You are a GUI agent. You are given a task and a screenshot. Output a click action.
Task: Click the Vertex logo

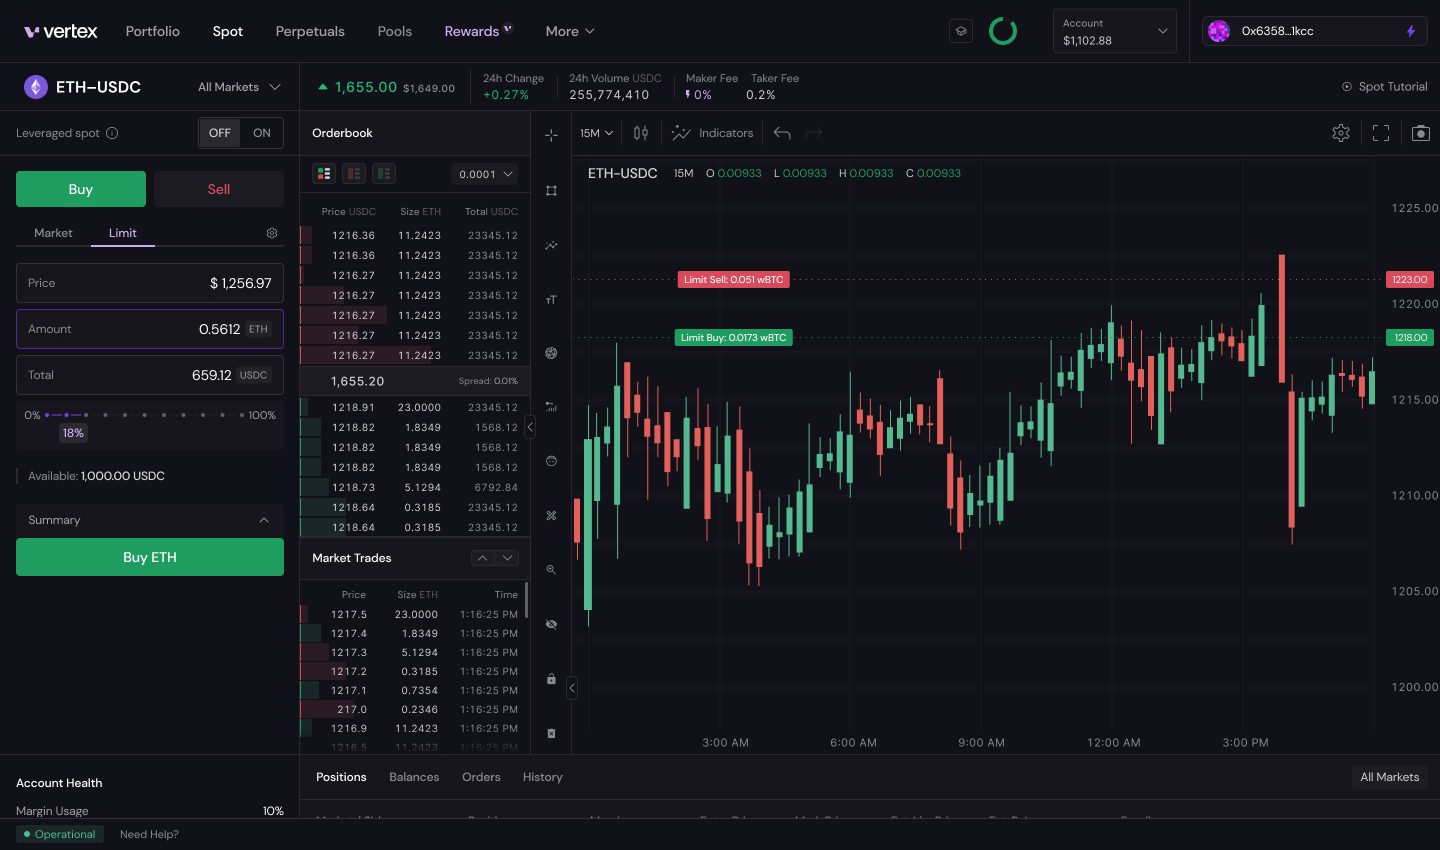click(61, 31)
